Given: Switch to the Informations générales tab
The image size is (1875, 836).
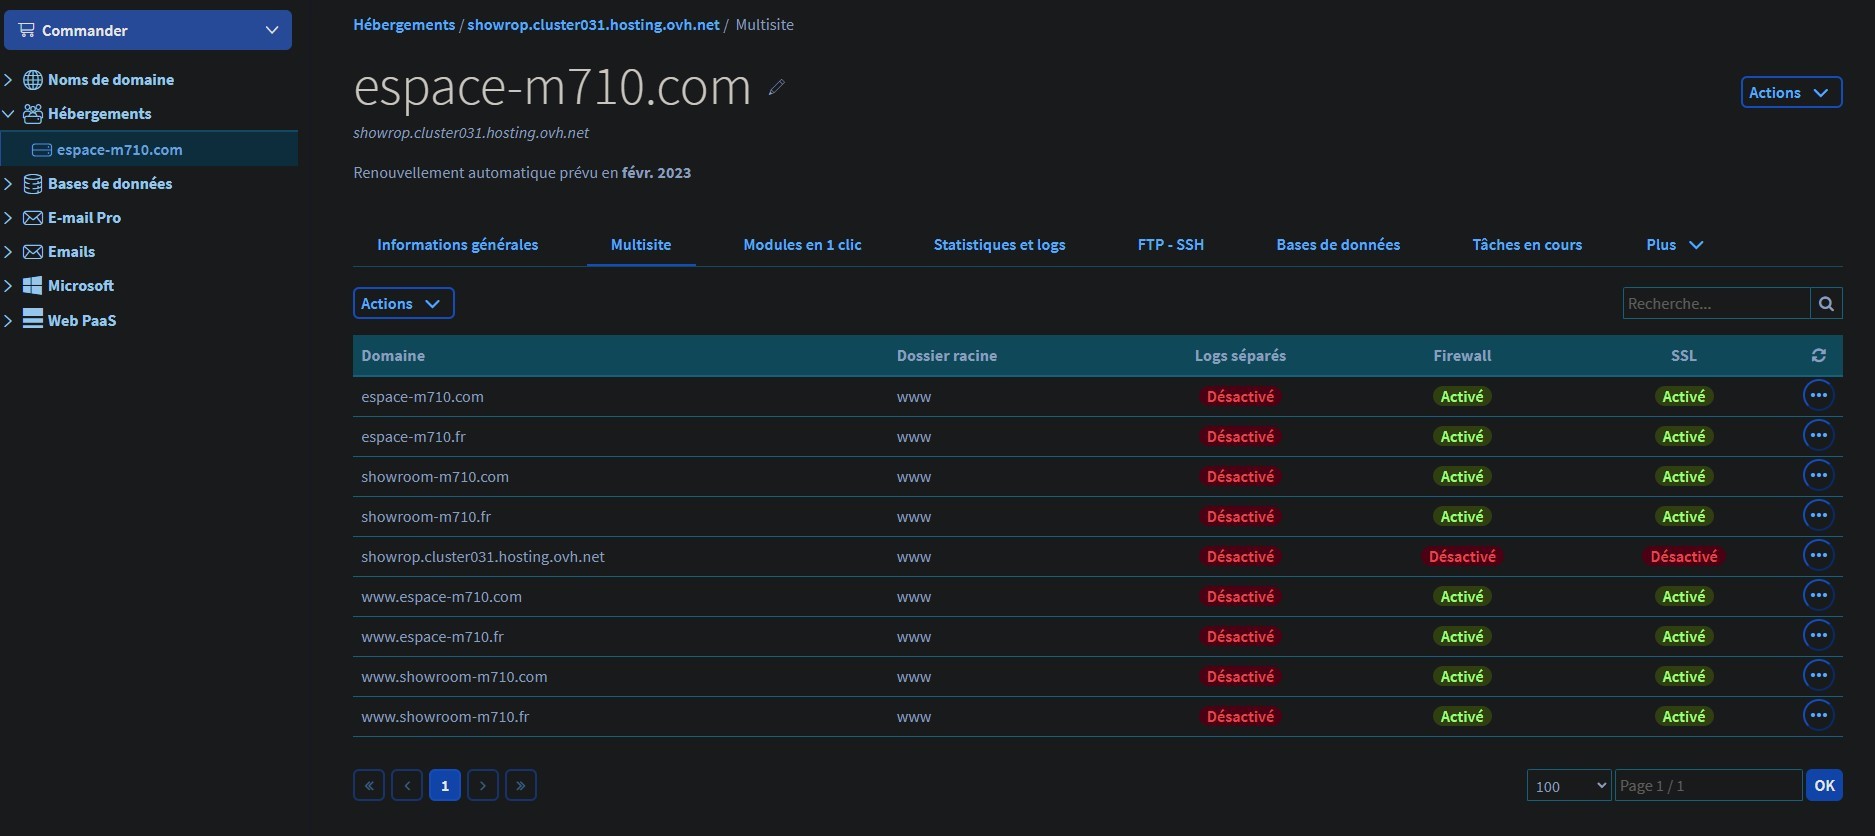Looking at the screenshot, I should click(x=457, y=244).
